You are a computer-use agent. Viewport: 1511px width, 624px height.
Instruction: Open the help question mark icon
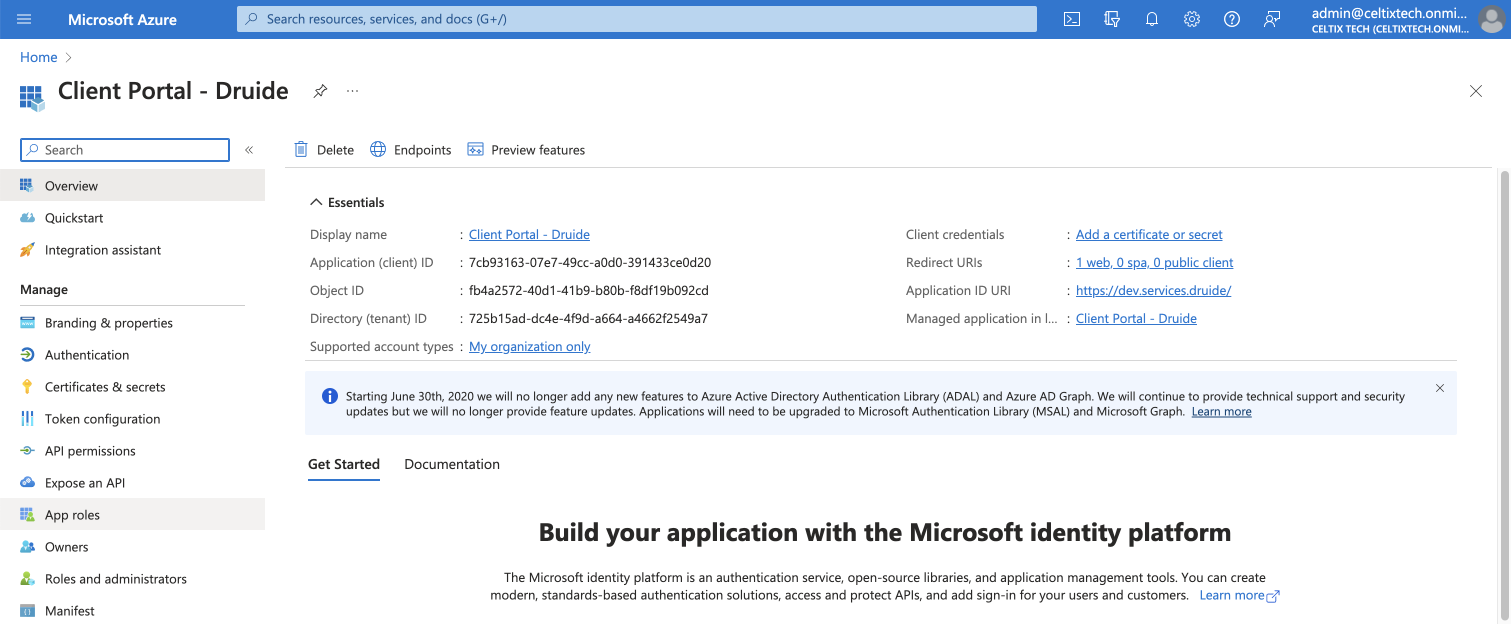(1232, 19)
